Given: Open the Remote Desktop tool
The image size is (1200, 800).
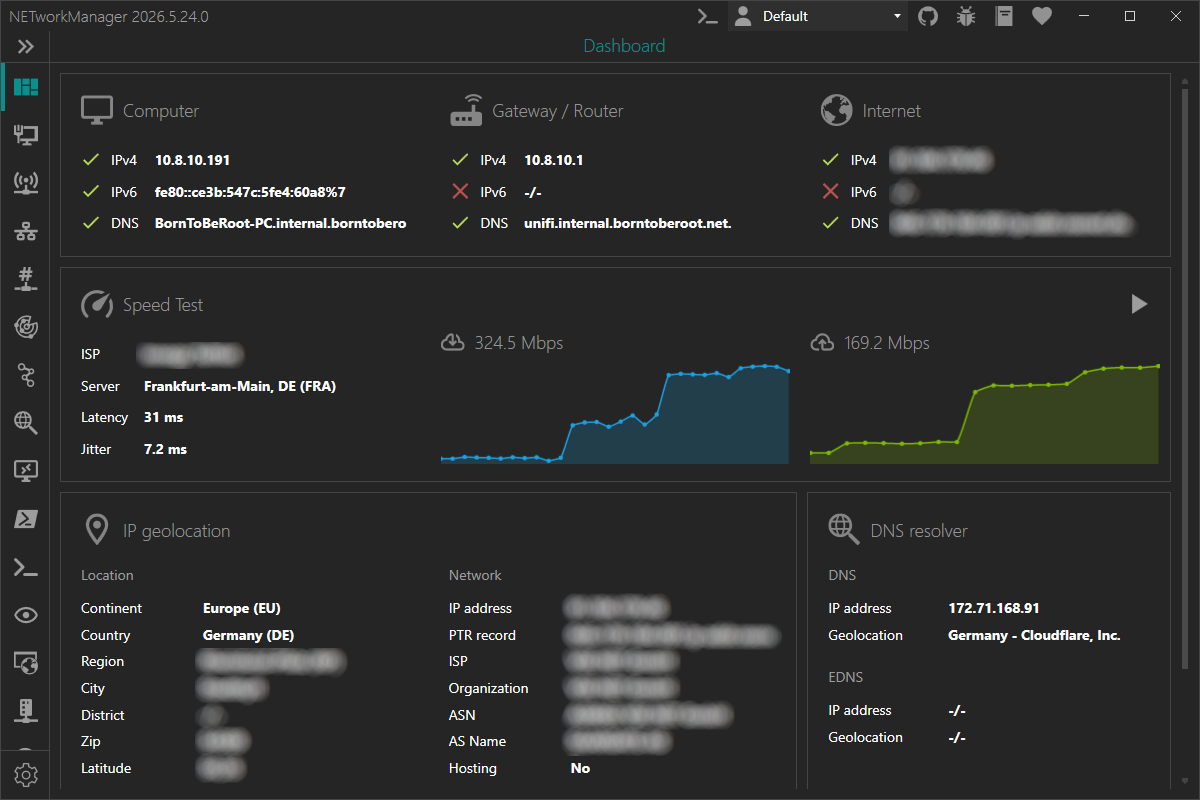Looking at the screenshot, I should (26, 471).
